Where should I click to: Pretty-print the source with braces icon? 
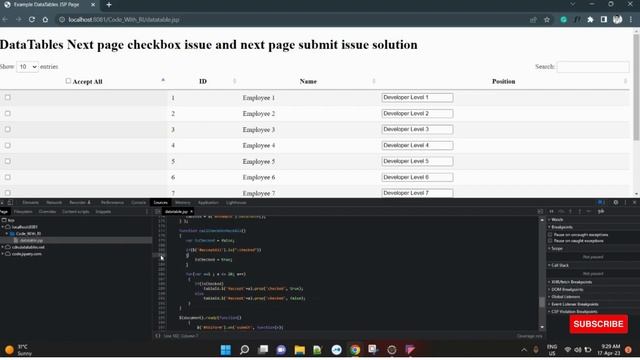pos(158,336)
